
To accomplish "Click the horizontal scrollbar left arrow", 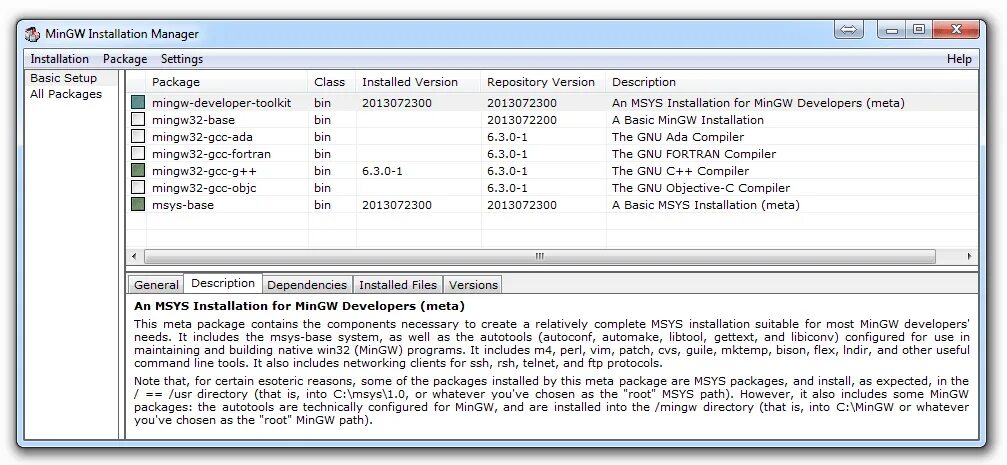I will [x=134, y=256].
